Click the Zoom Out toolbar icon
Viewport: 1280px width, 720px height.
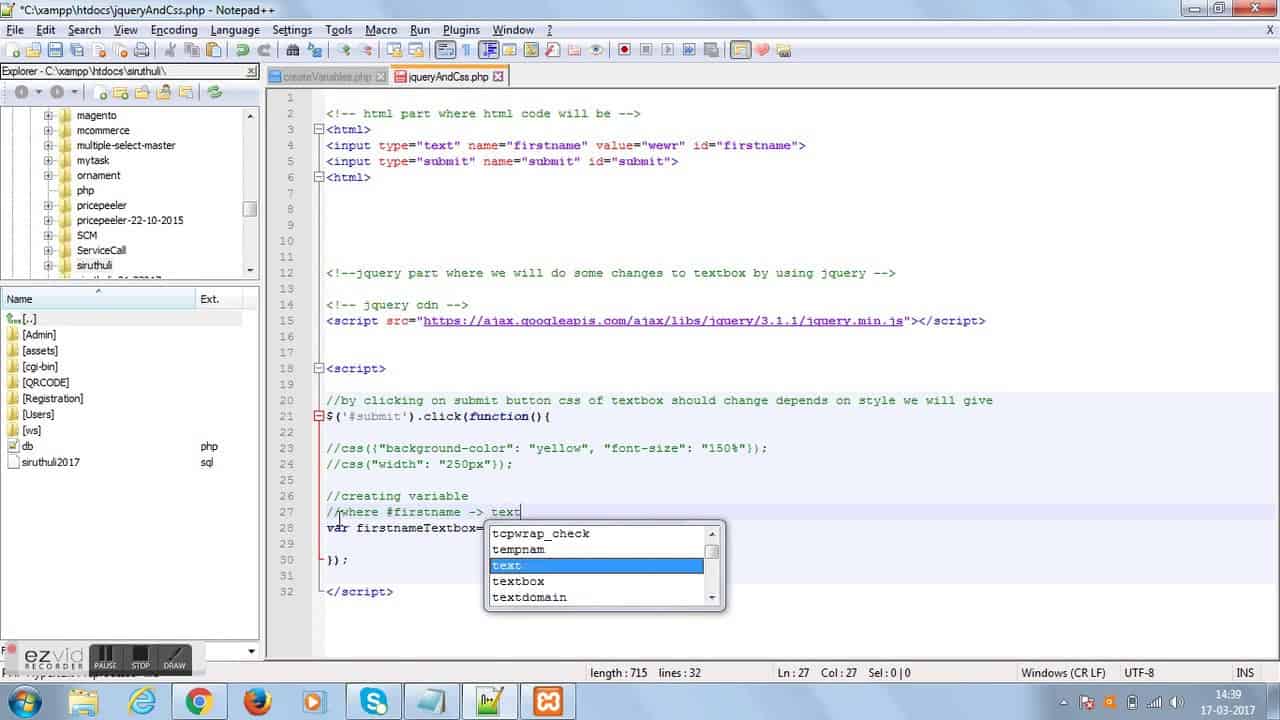pos(366,50)
